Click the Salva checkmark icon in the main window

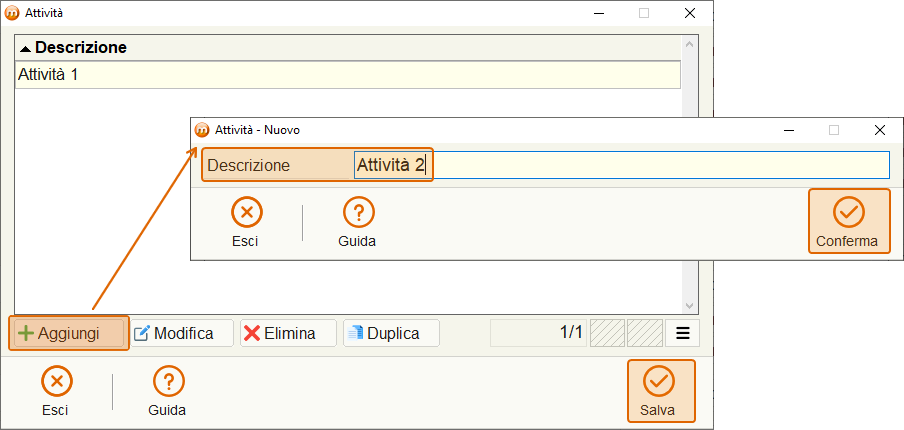click(x=658, y=382)
